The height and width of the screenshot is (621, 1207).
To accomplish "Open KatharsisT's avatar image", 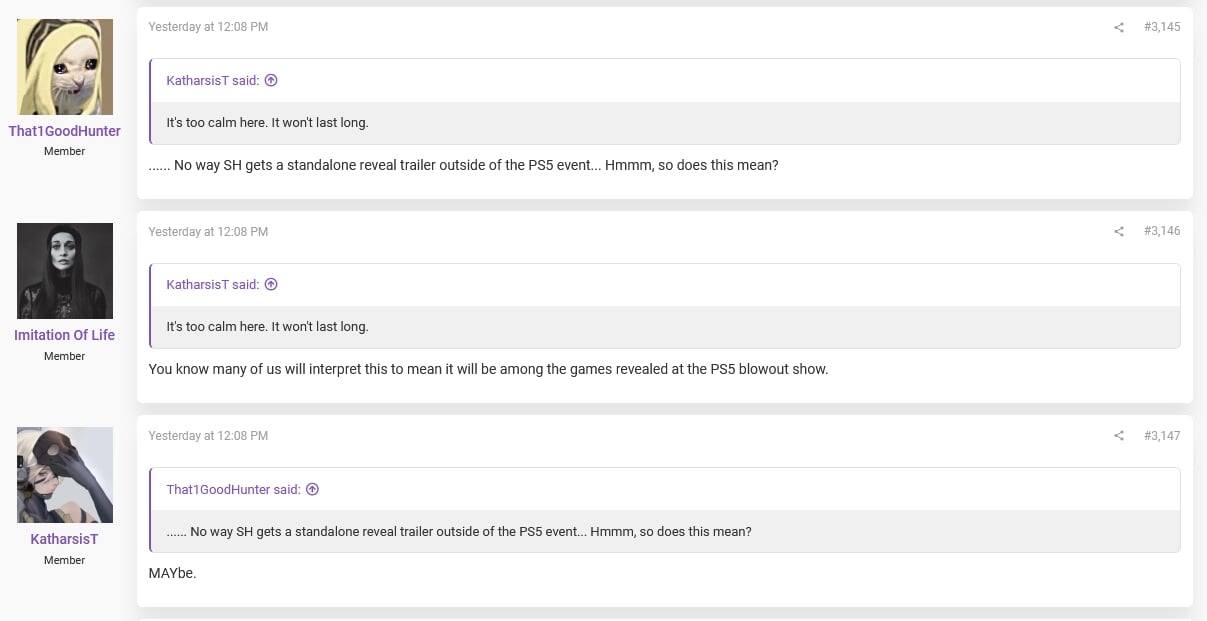I will click(x=65, y=475).
